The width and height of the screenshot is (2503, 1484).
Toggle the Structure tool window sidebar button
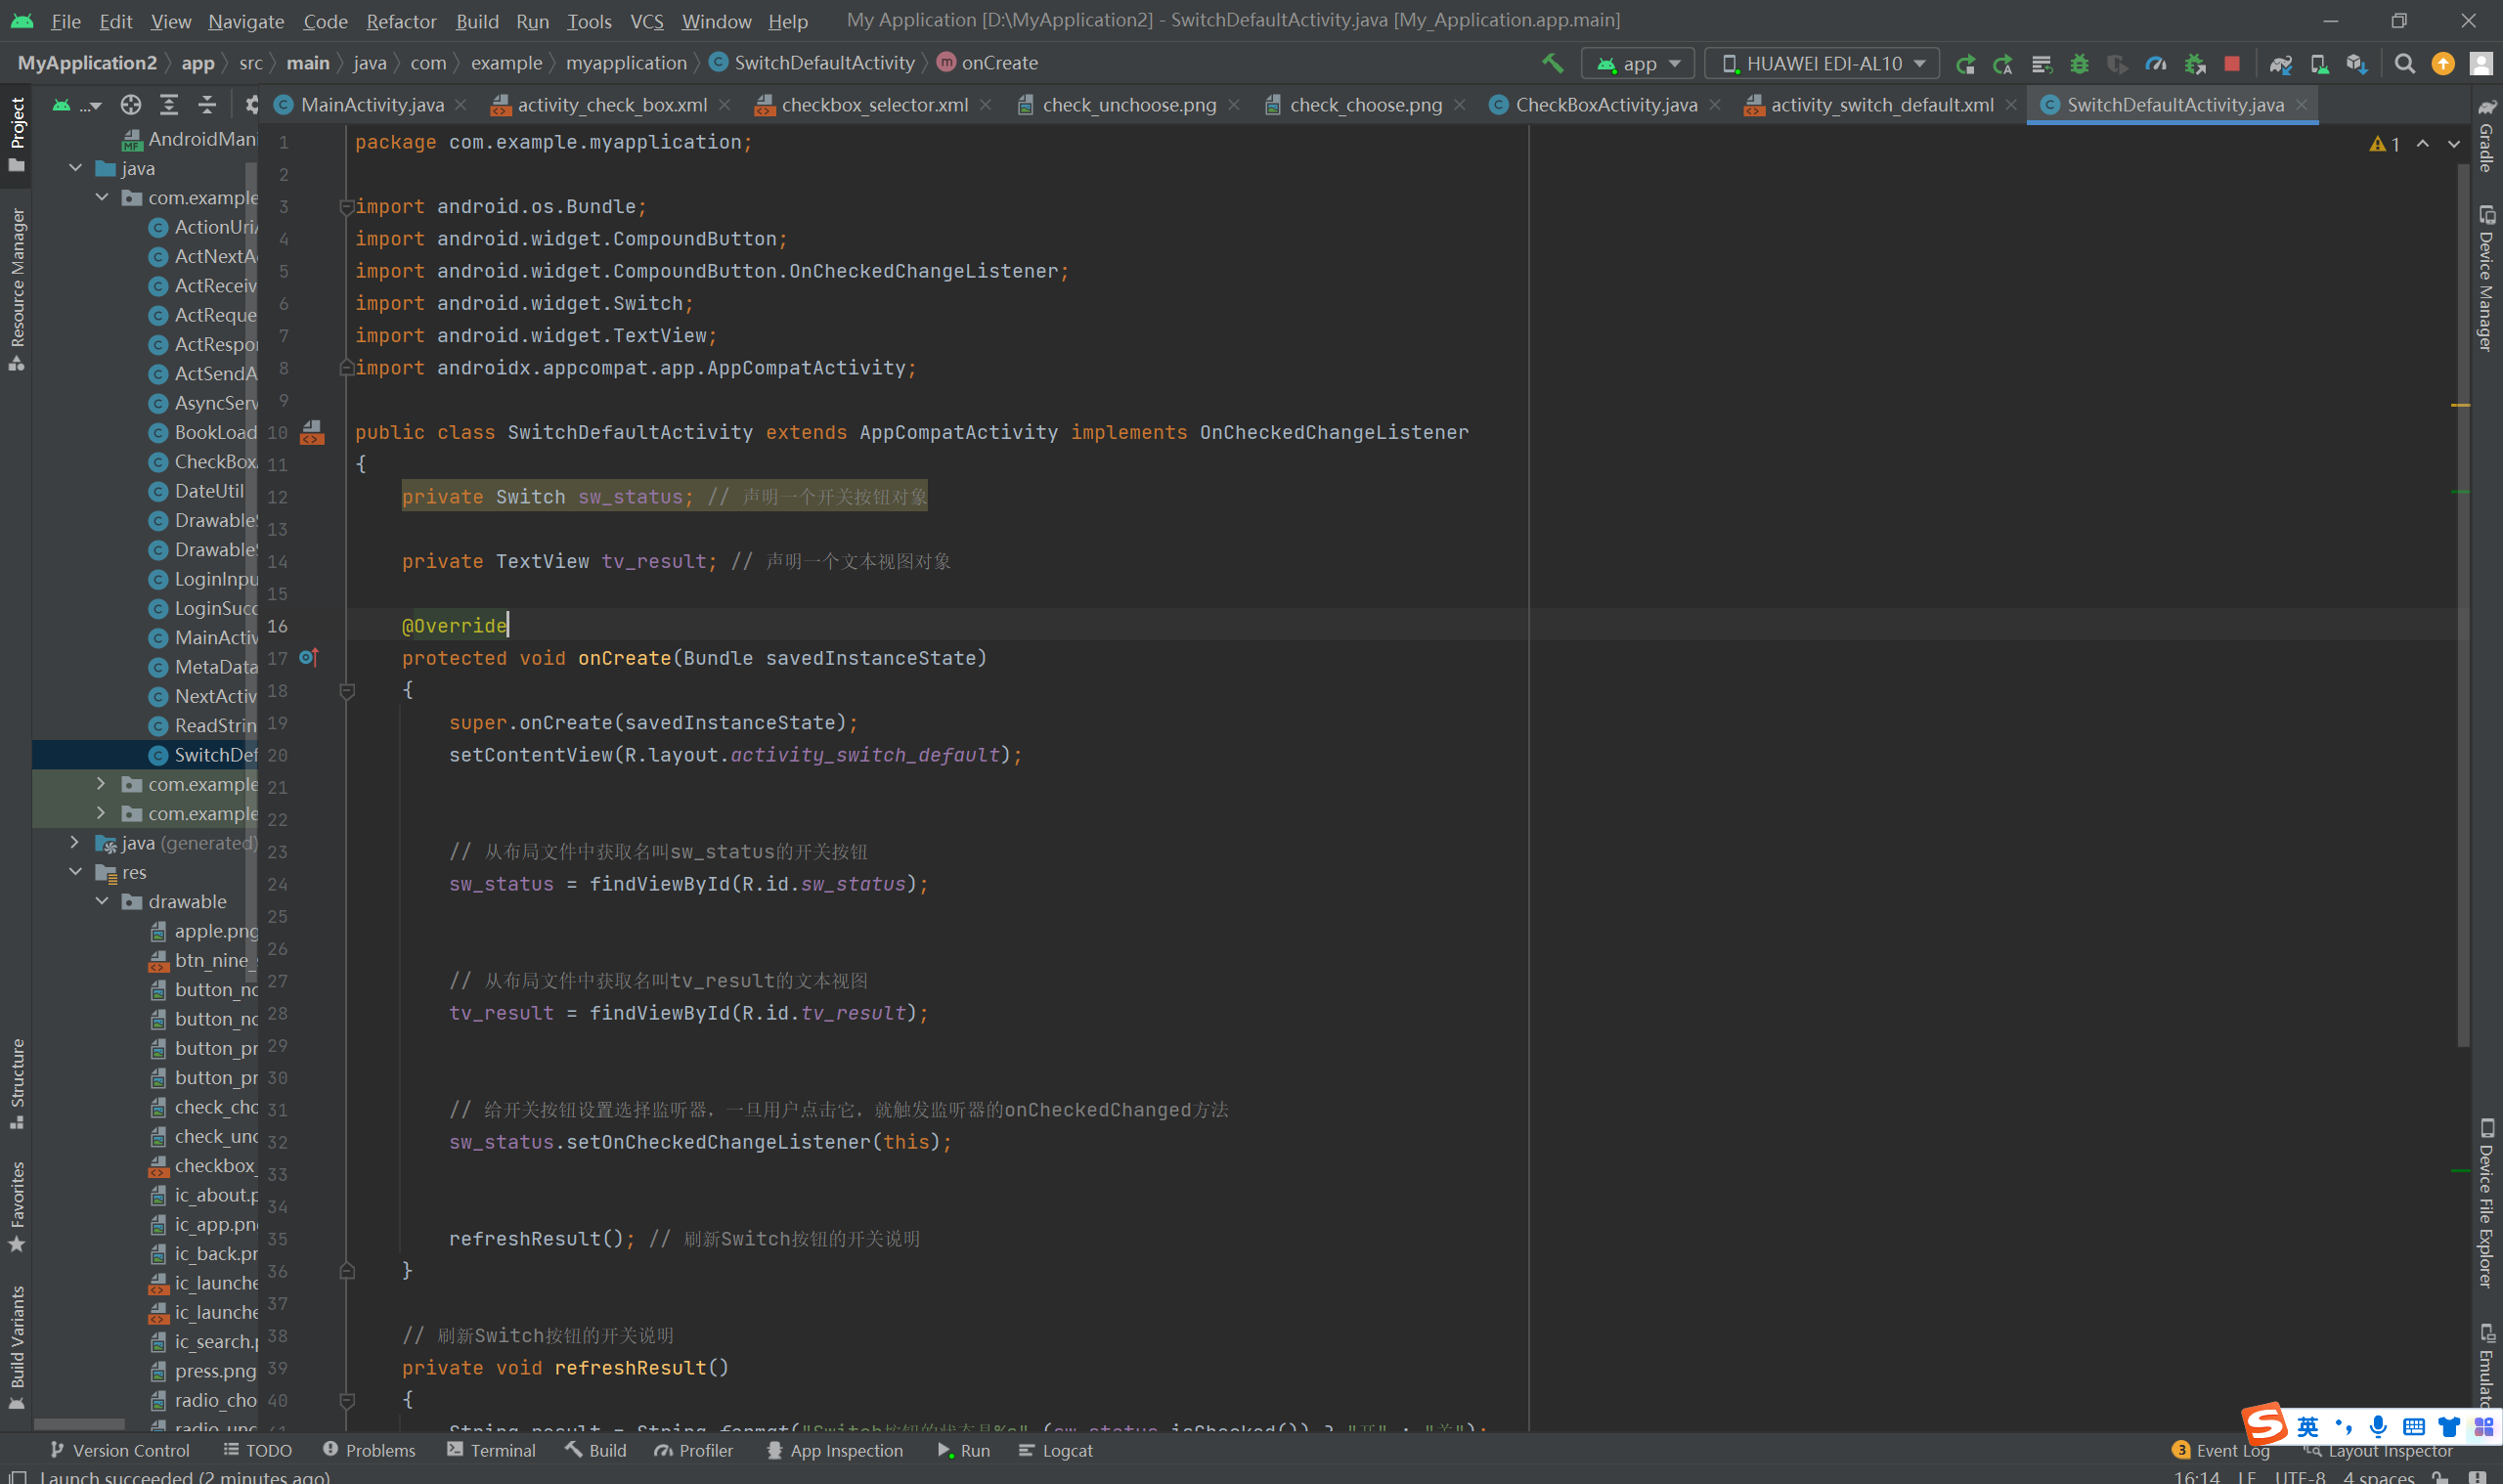tap(17, 1082)
